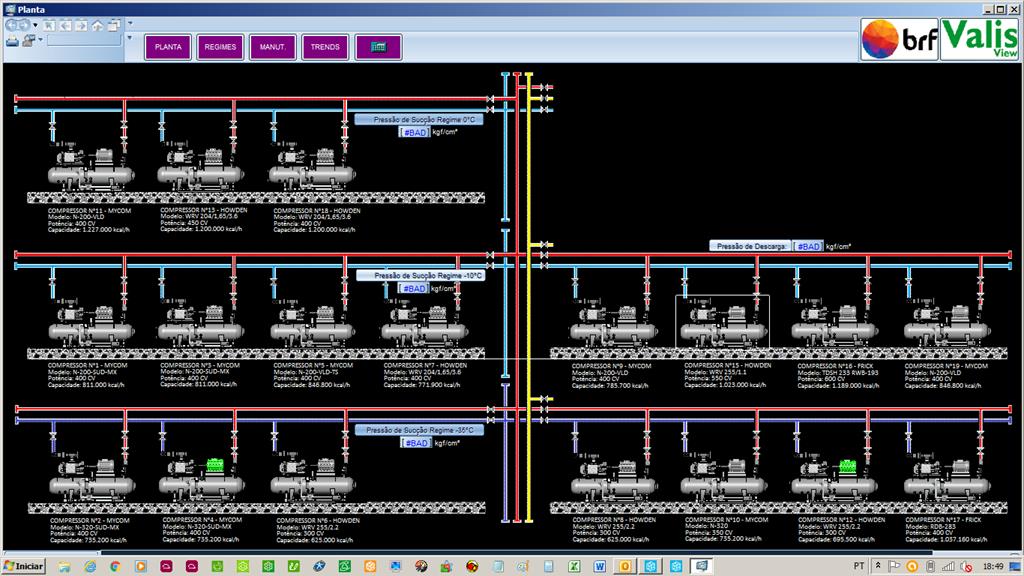Open the MANUT. maintenance screen
Image resolution: width=1024 pixels, height=576 pixels.
[272, 47]
